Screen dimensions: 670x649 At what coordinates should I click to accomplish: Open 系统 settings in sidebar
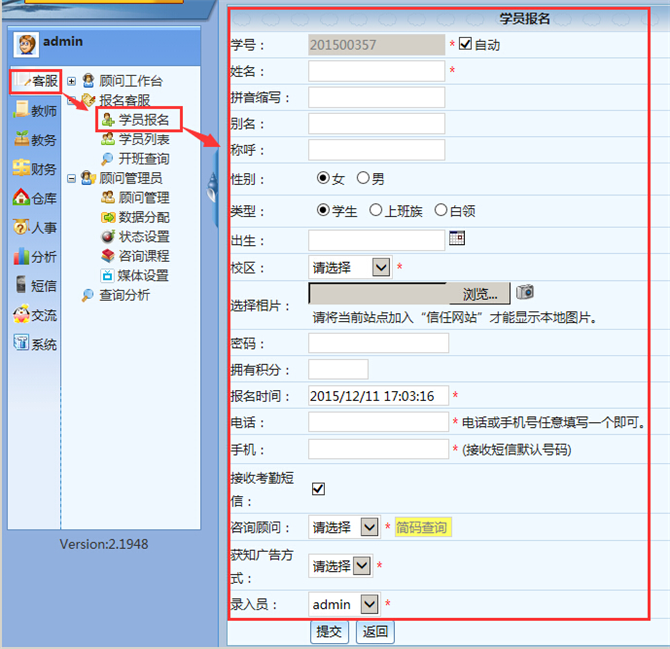[x=35, y=344]
